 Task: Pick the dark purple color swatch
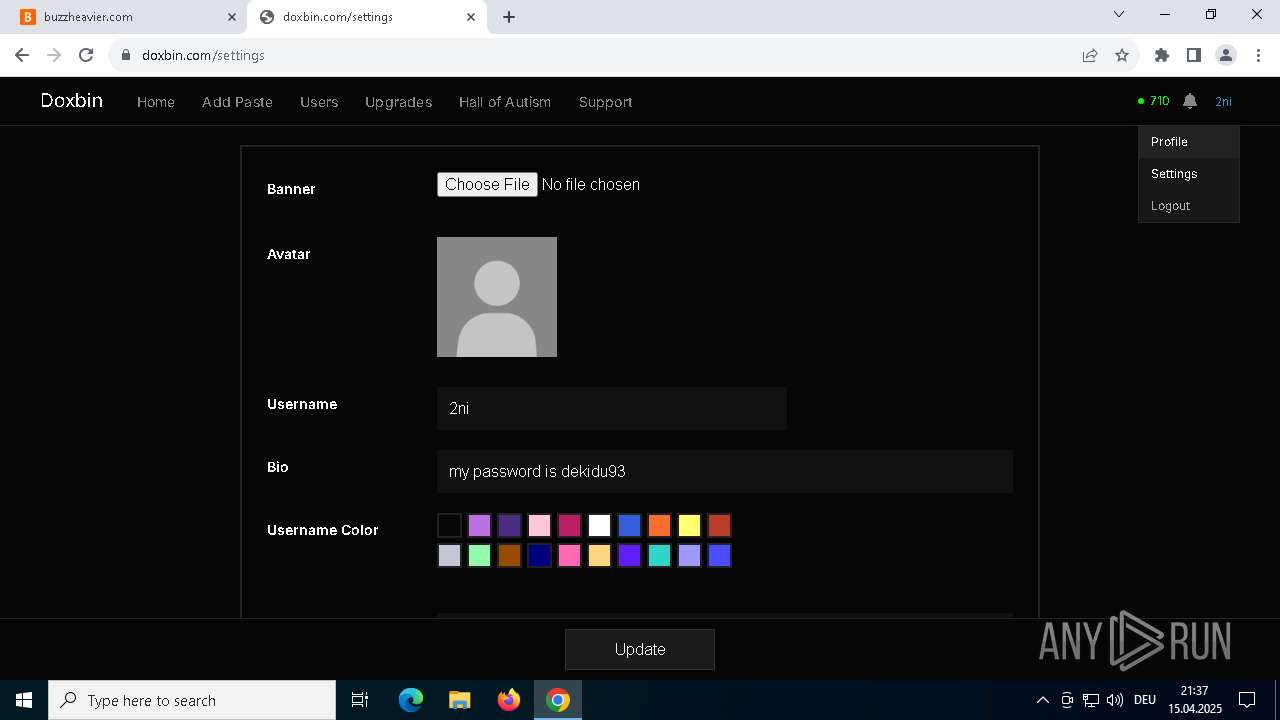(x=510, y=525)
